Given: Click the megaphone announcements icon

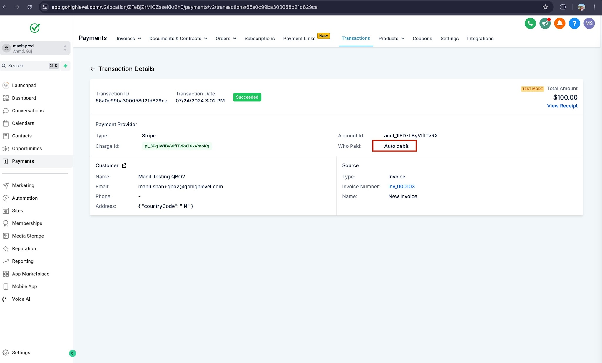Looking at the screenshot, I should point(545,23).
